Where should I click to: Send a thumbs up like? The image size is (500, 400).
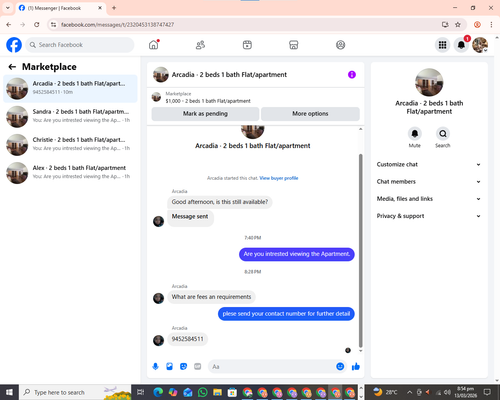(x=356, y=367)
